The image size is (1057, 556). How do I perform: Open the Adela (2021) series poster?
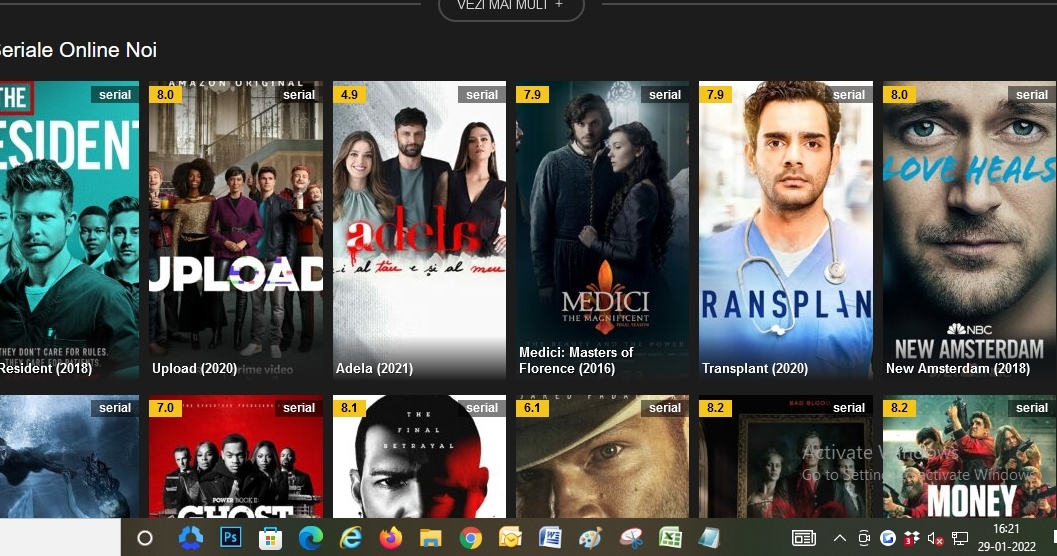[419, 230]
